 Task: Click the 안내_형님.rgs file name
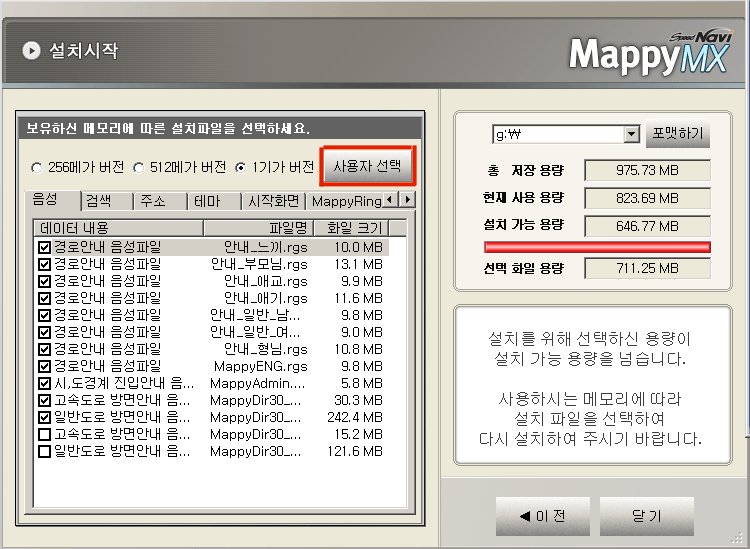[266, 349]
